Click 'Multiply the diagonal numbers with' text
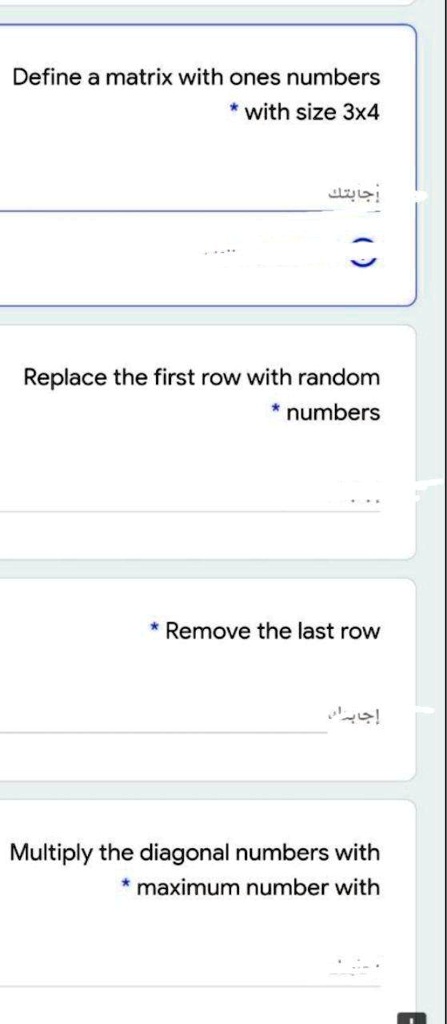Screen dimensions: 447x1024 click(195, 853)
